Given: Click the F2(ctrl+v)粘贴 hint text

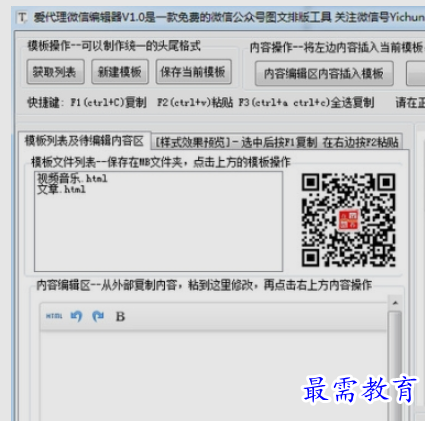Looking at the screenshot, I should point(195,103).
